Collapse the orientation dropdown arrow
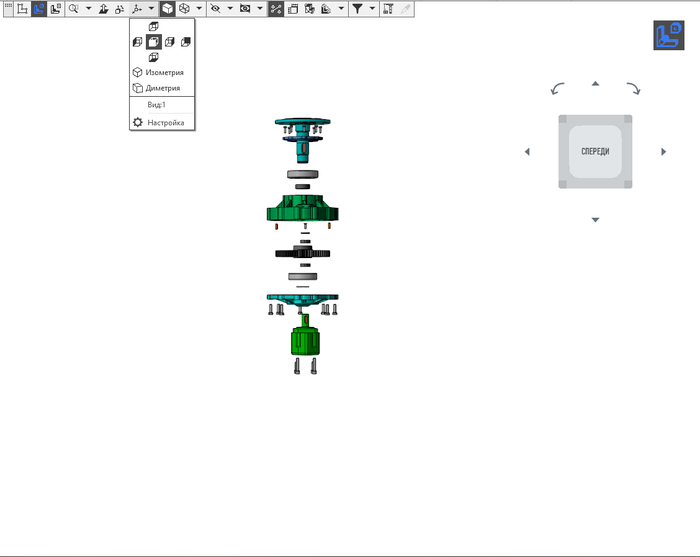Image resolution: width=700 pixels, height=557 pixels. (151, 9)
